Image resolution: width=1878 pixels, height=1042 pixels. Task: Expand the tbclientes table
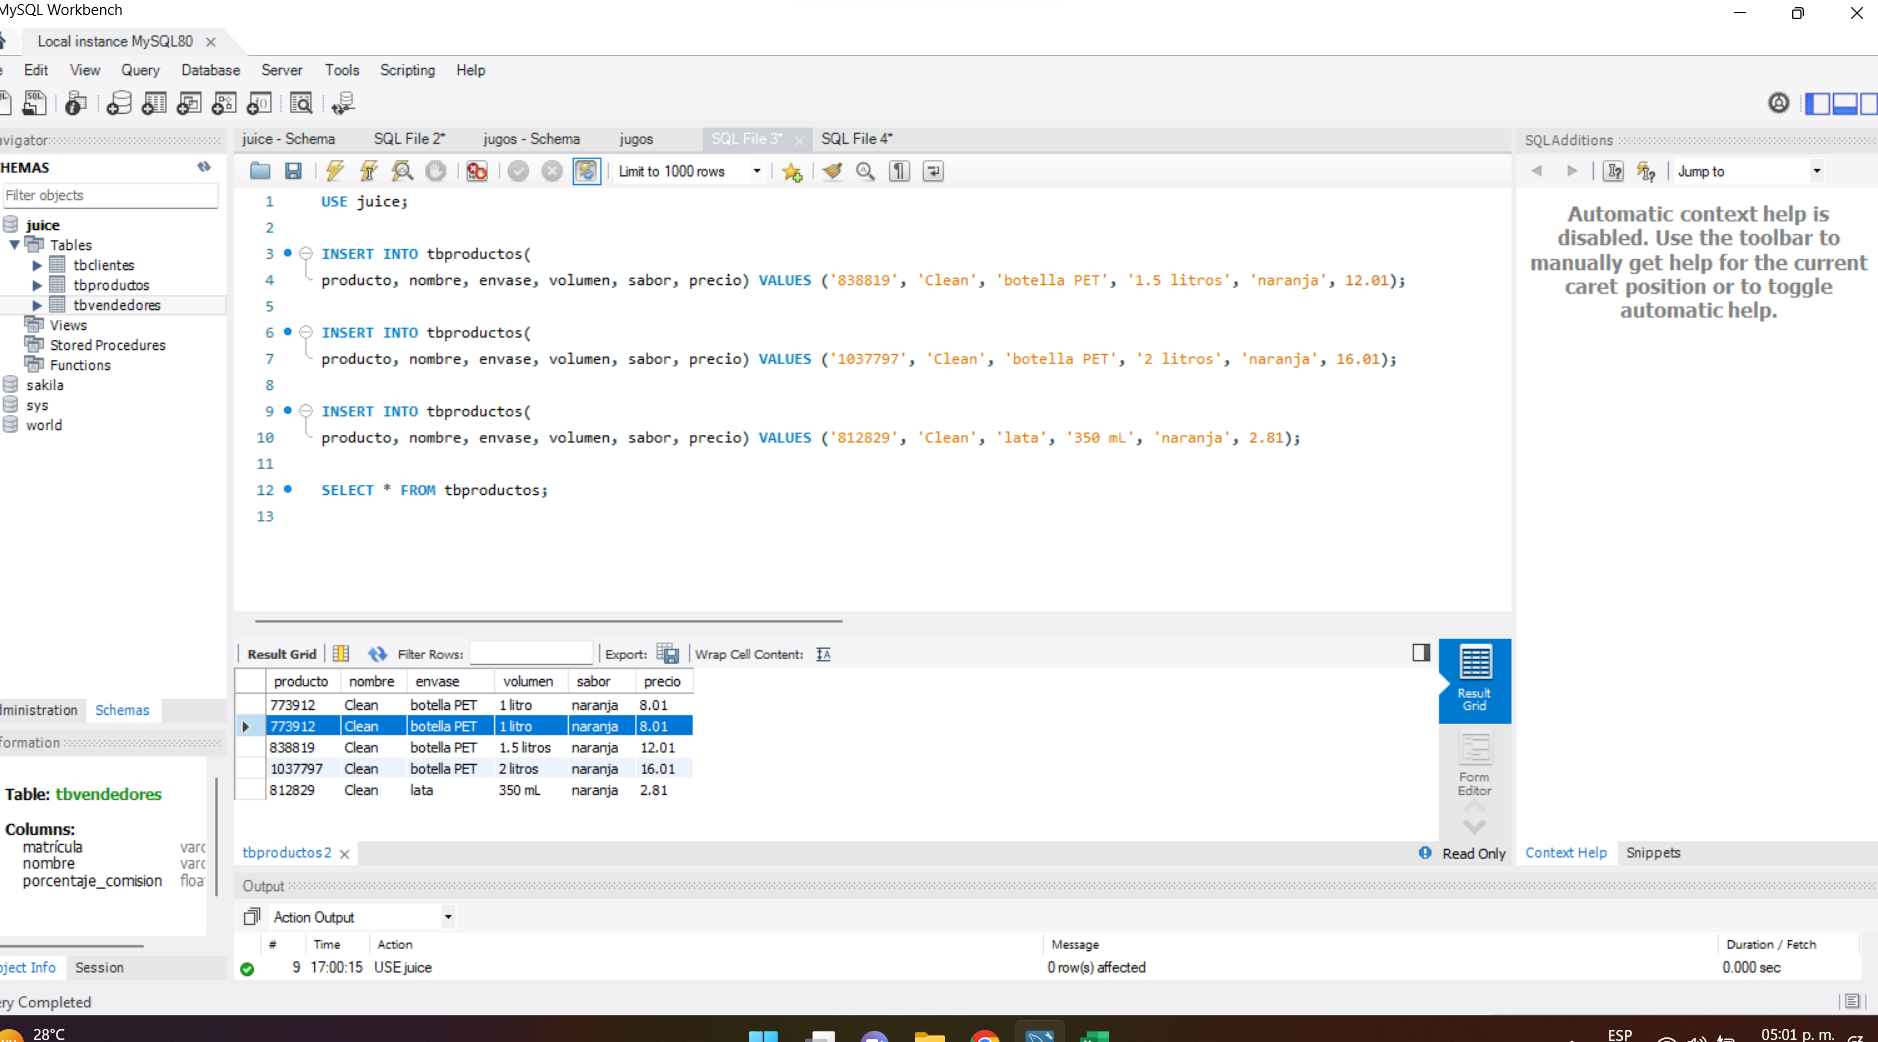[x=37, y=265]
